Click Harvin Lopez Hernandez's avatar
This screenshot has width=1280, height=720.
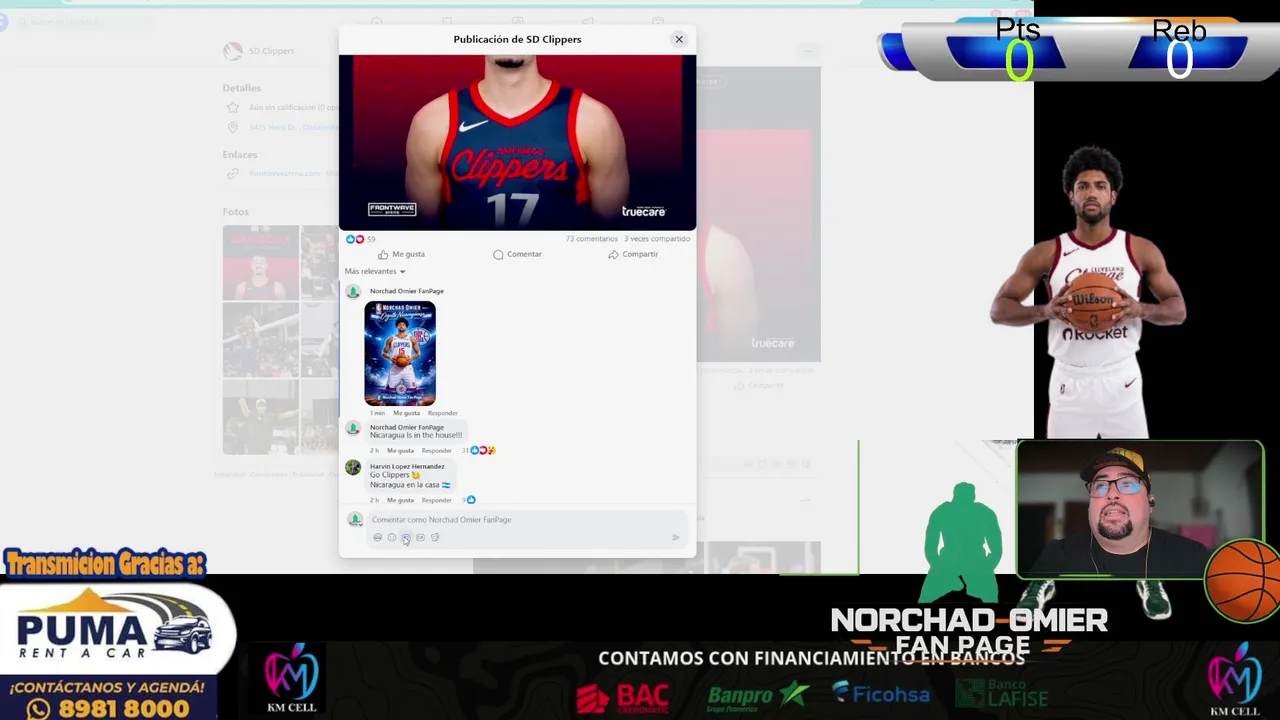pos(353,467)
